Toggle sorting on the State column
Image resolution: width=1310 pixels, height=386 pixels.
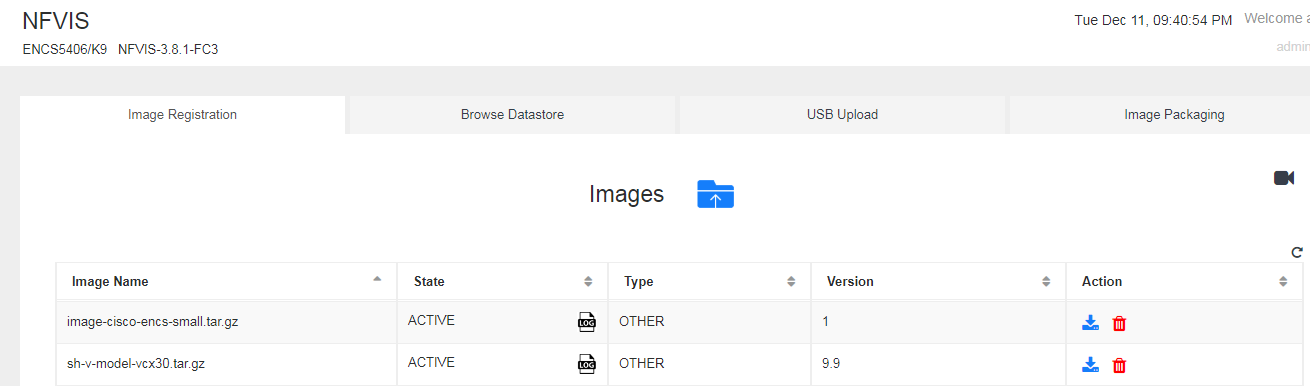588,282
